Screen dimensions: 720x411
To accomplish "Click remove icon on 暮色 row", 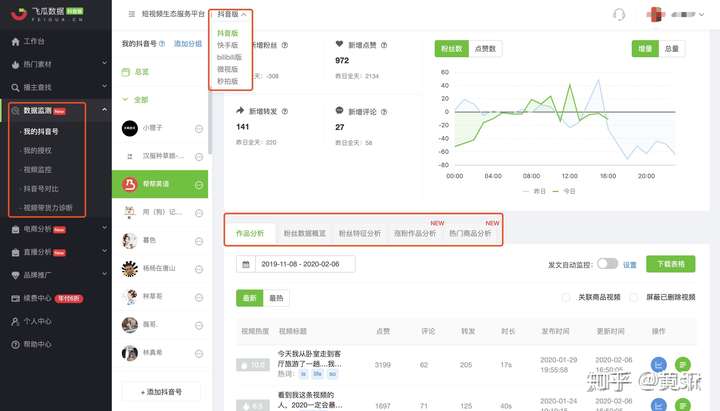I will [x=199, y=241].
